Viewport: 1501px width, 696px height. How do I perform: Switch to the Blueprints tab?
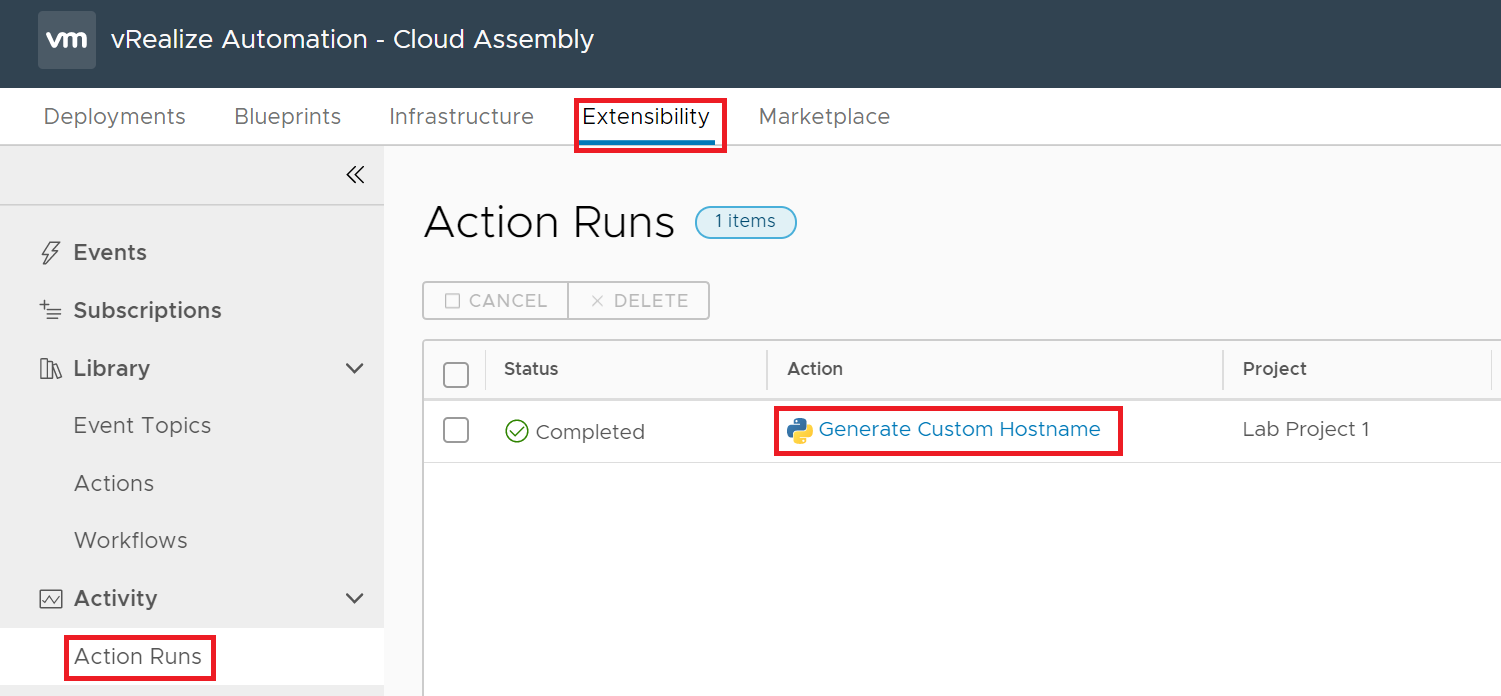[x=288, y=117]
